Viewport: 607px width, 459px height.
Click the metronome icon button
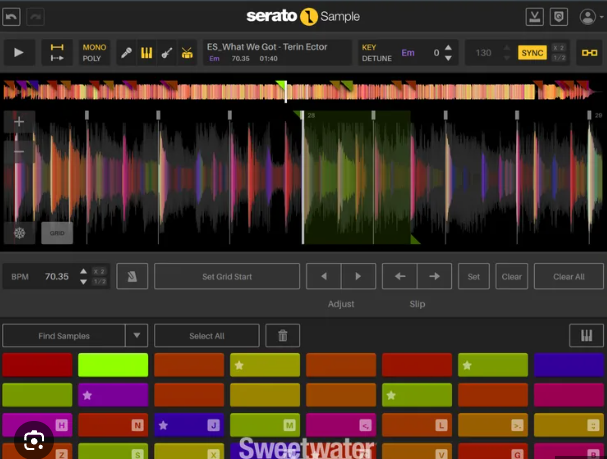(x=132, y=276)
